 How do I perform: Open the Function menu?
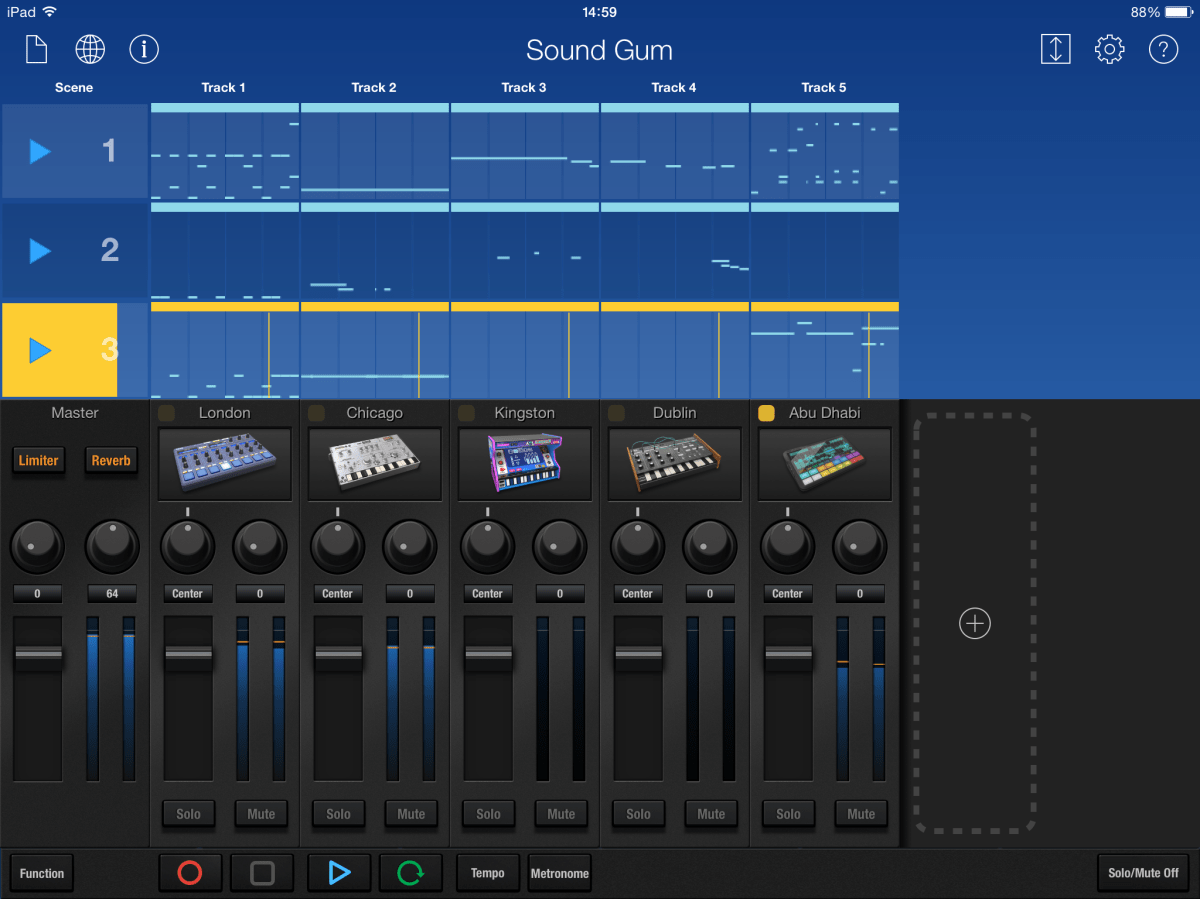pyautogui.click(x=41, y=872)
